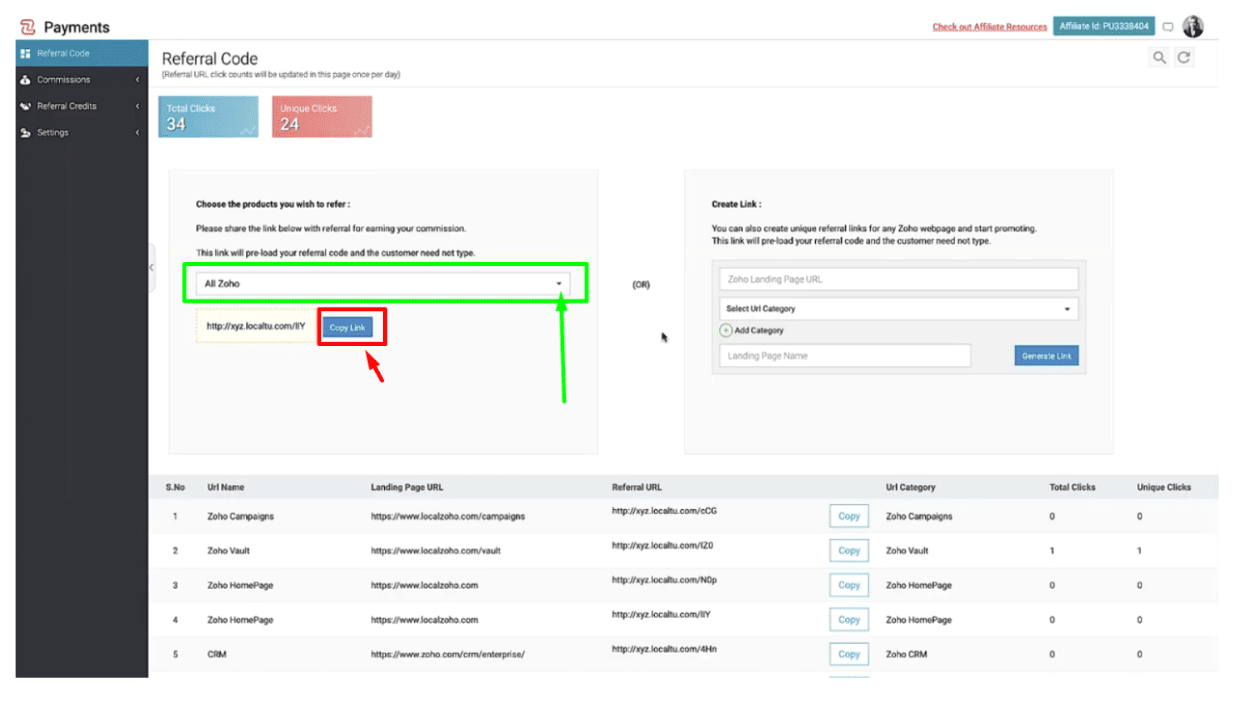The image size is (1244, 705).
Task: Open the user profile avatar
Action: pyautogui.click(x=1193, y=27)
